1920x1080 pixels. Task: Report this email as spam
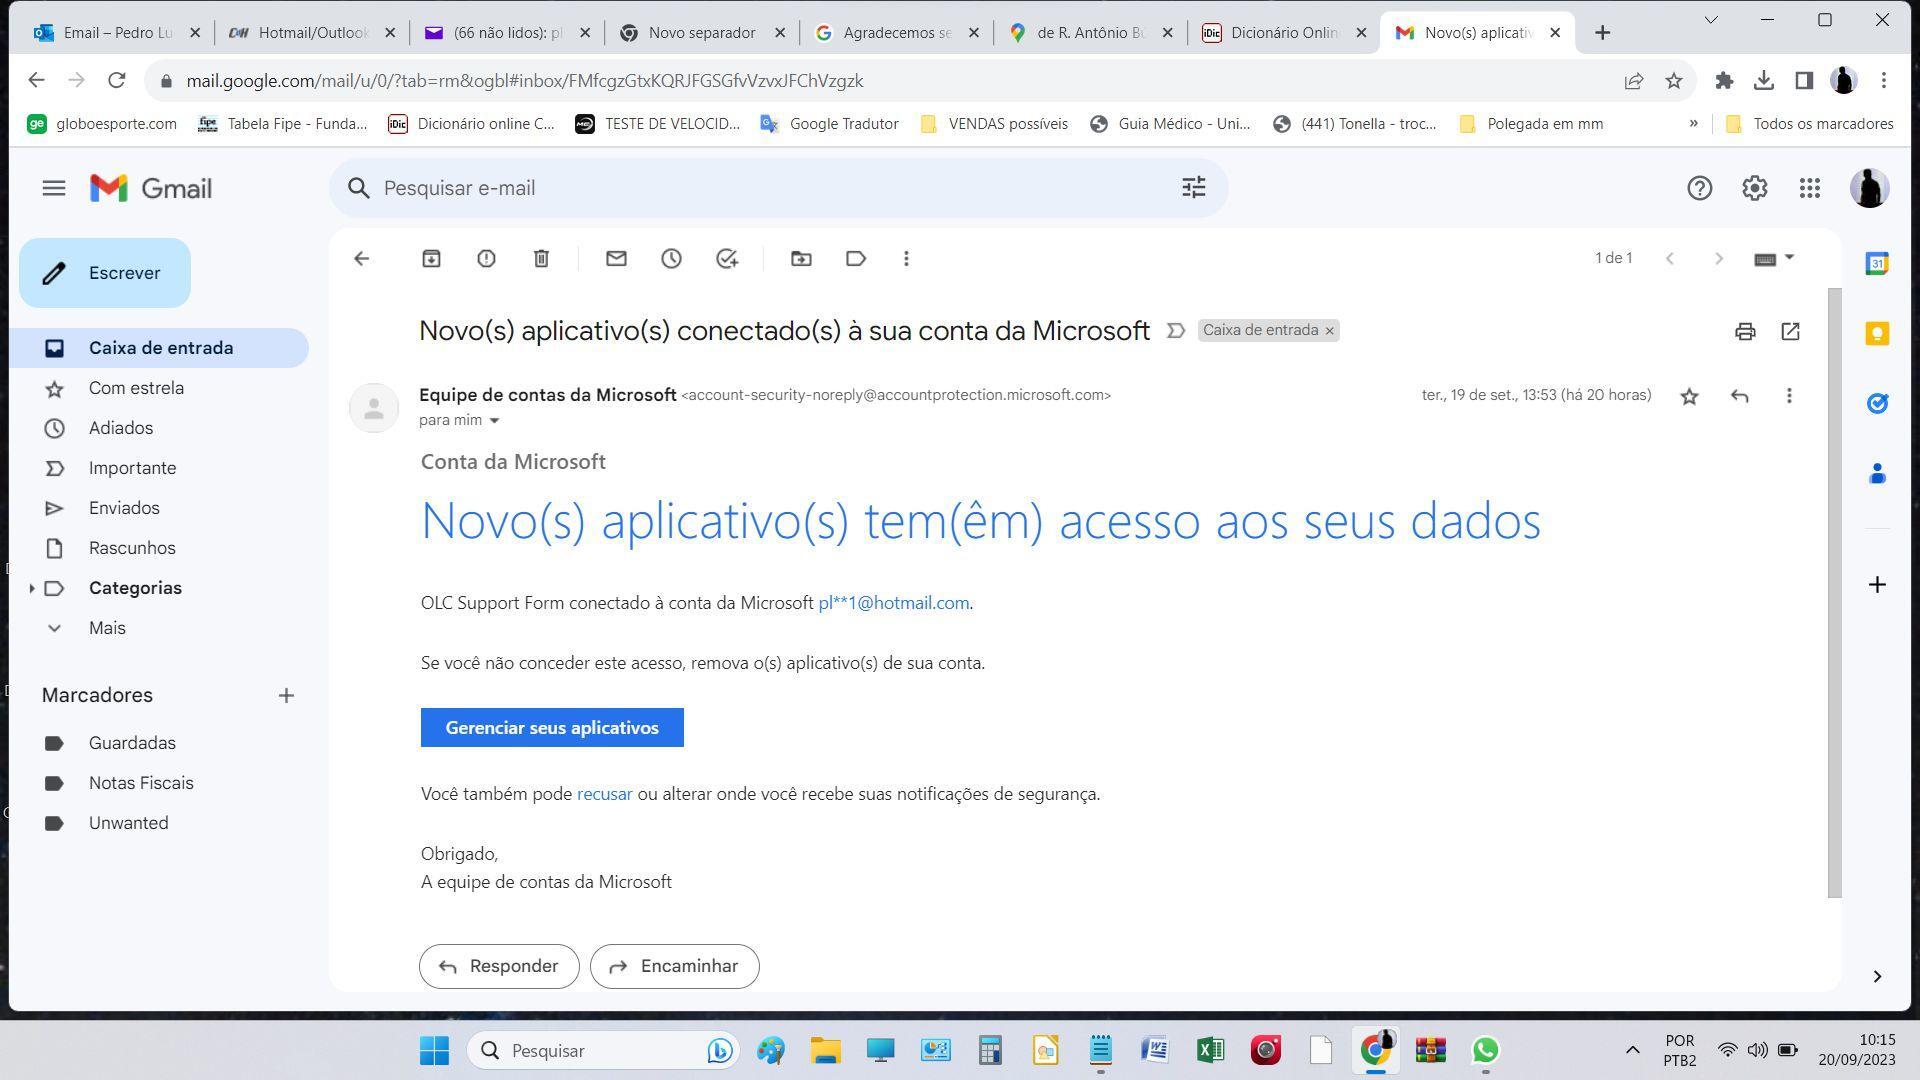(486, 259)
